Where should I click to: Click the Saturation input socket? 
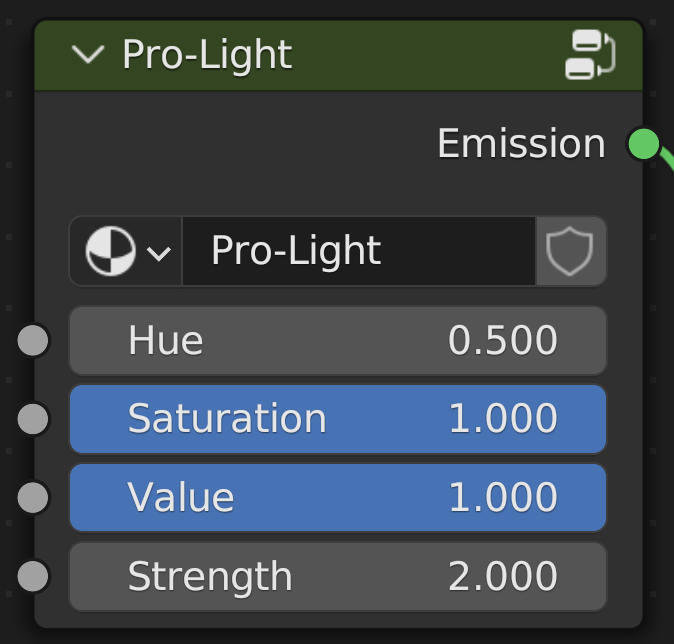(34, 419)
